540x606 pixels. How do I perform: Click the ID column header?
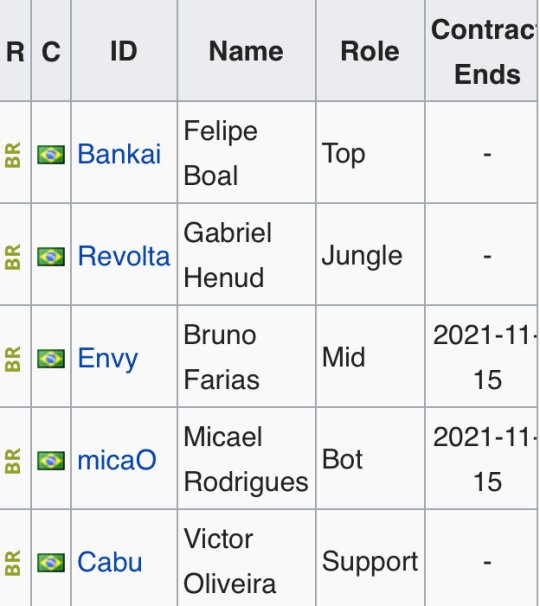click(x=124, y=51)
